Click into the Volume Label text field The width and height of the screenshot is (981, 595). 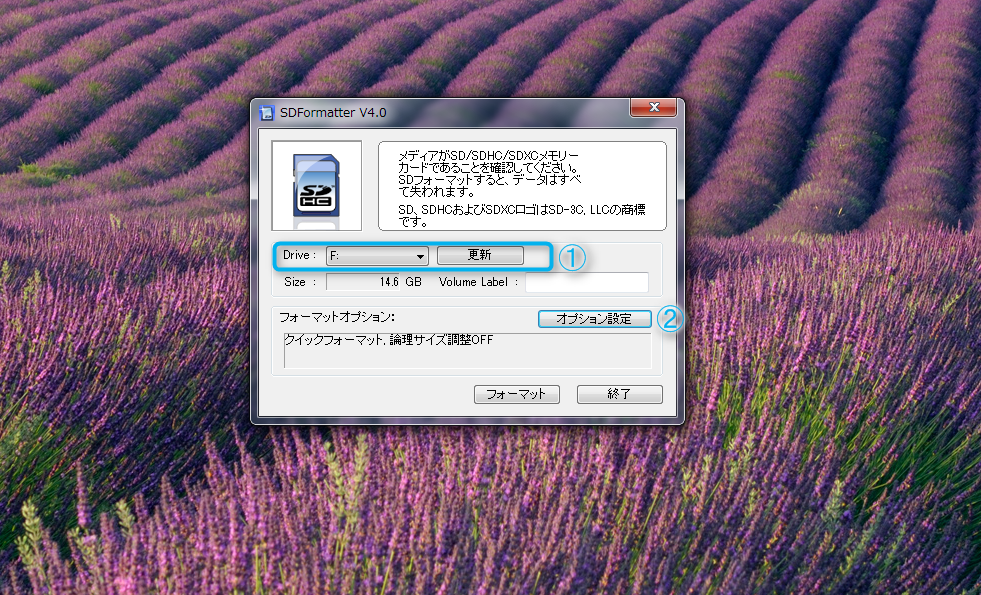point(587,282)
